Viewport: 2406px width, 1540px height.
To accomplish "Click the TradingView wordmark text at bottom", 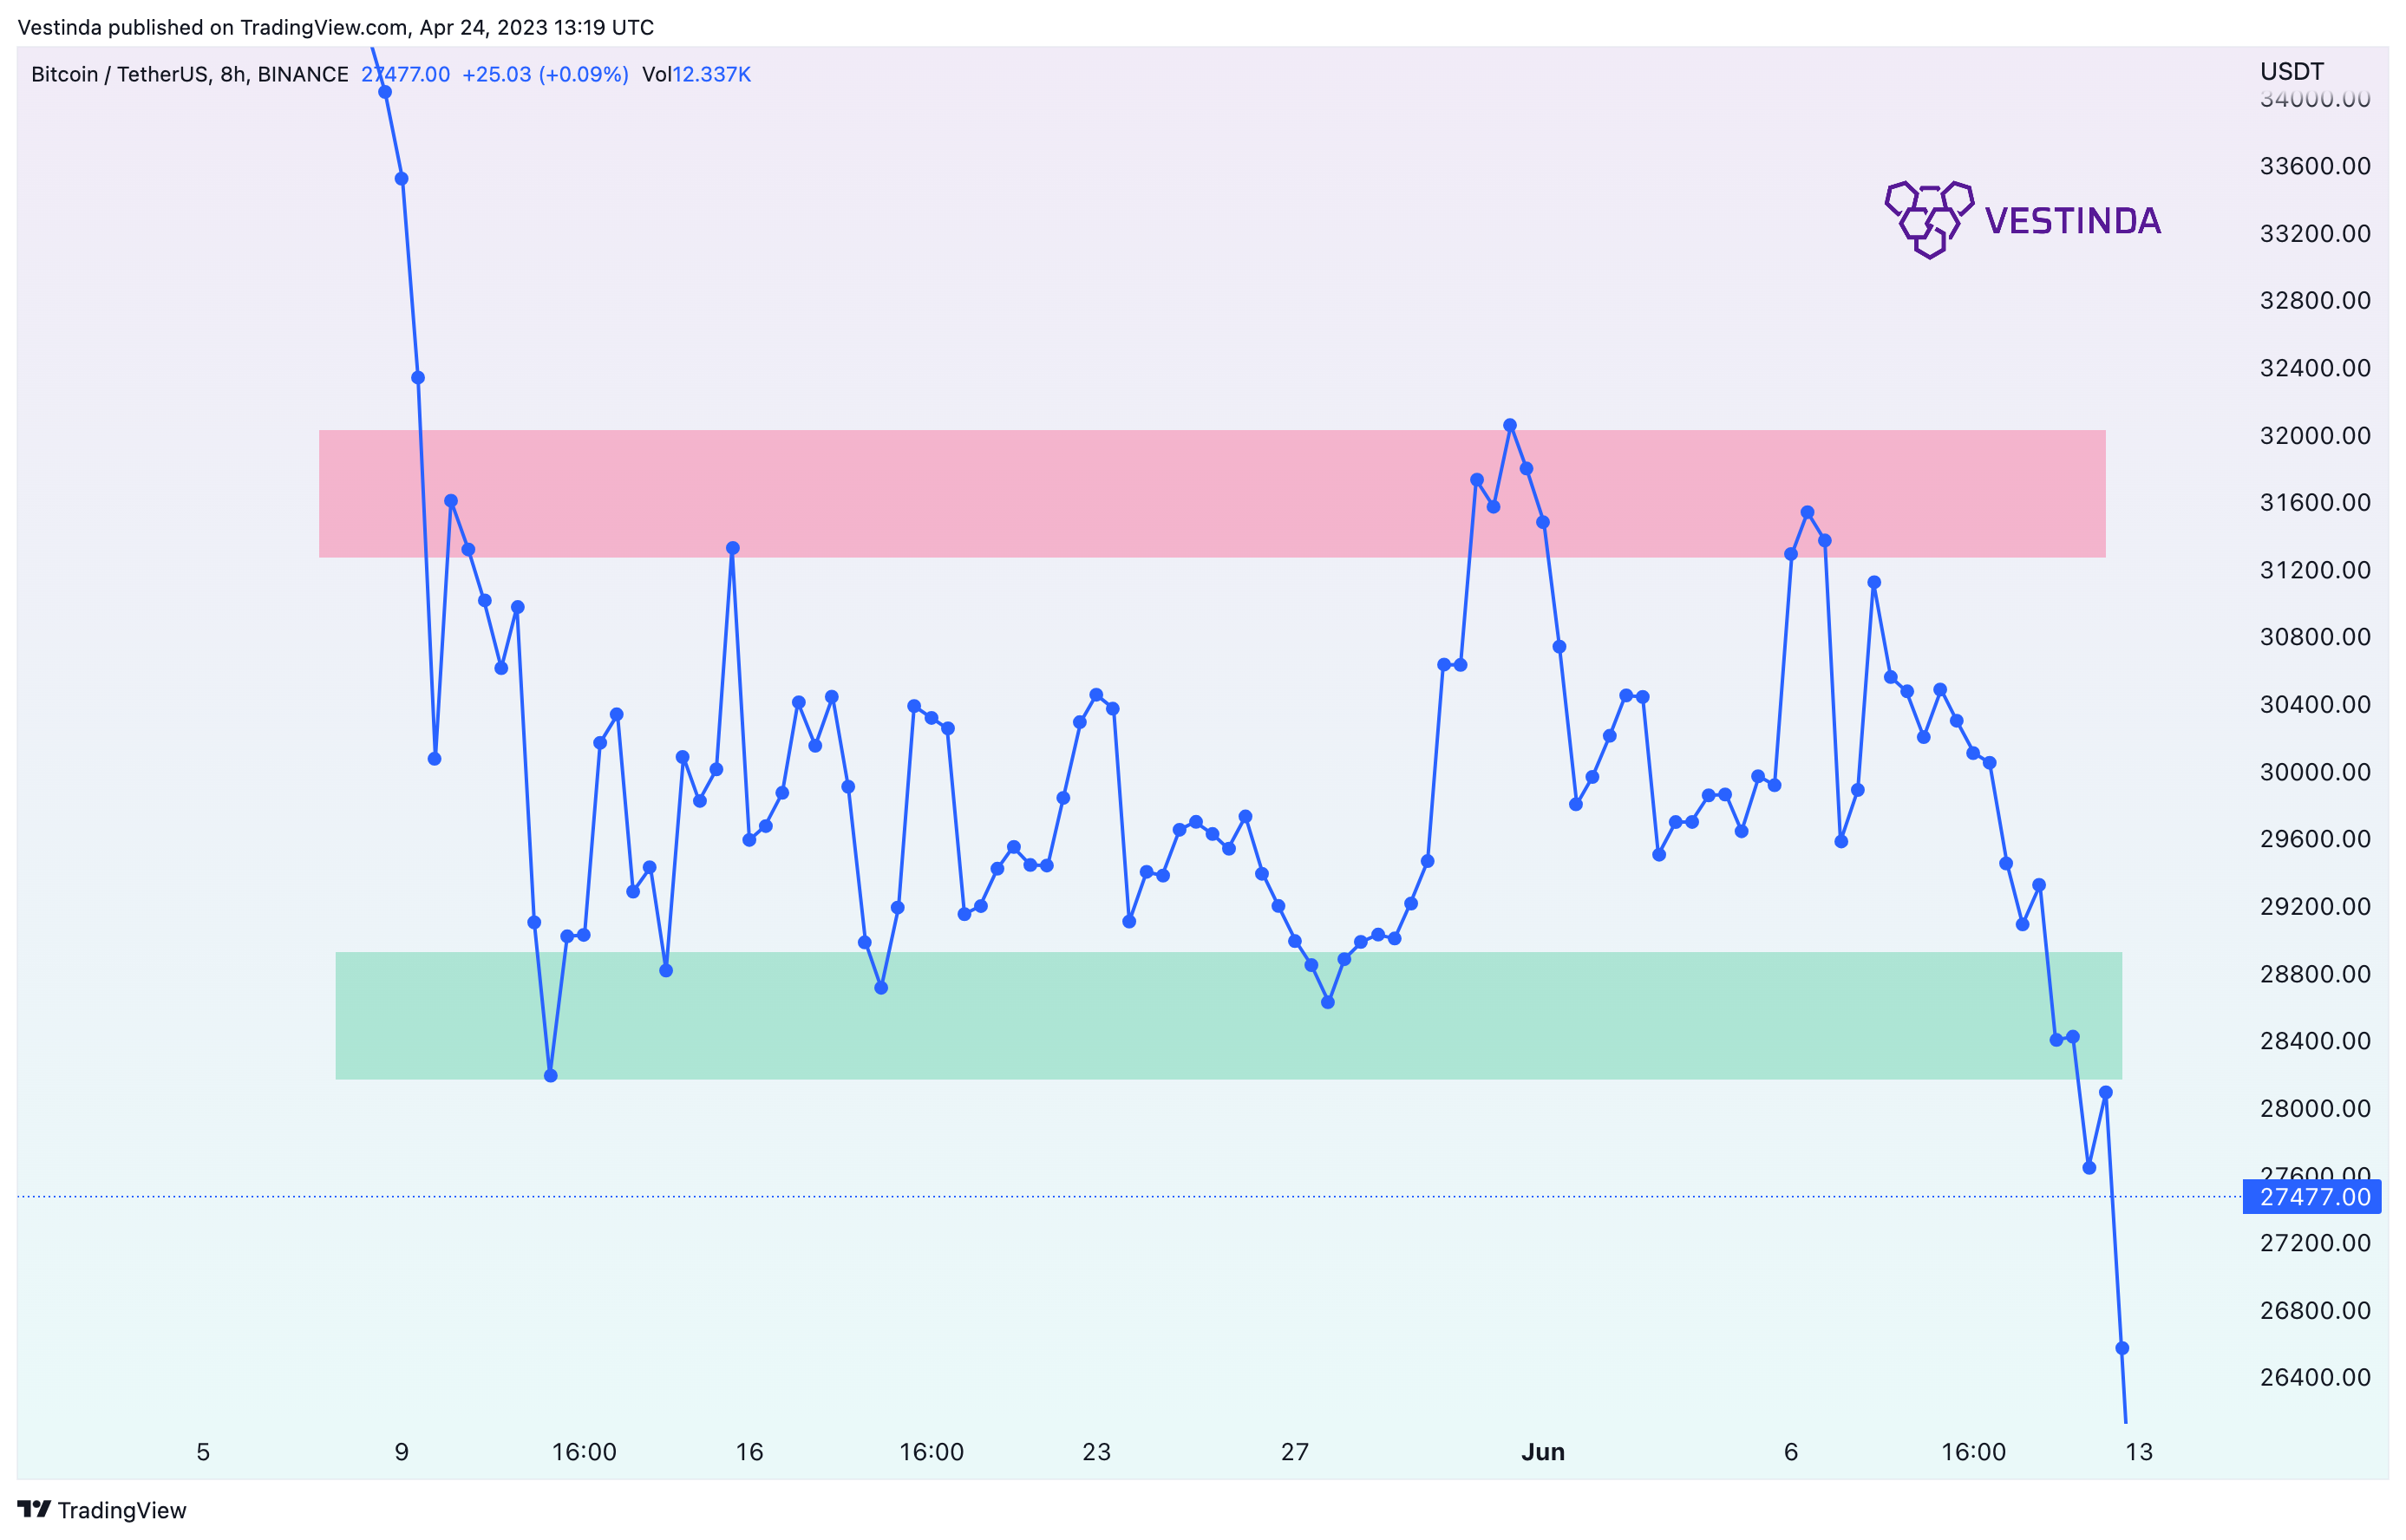I will pyautogui.click(x=122, y=1510).
